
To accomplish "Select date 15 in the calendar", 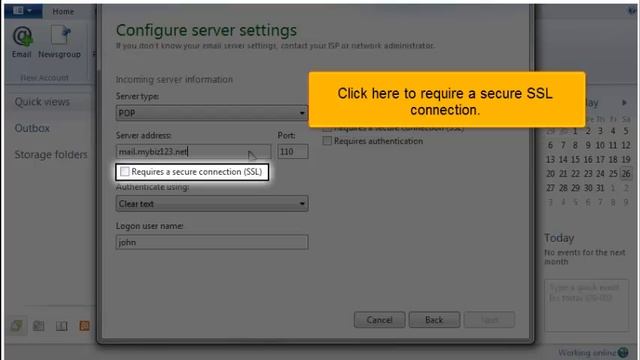I will click(575, 159).
